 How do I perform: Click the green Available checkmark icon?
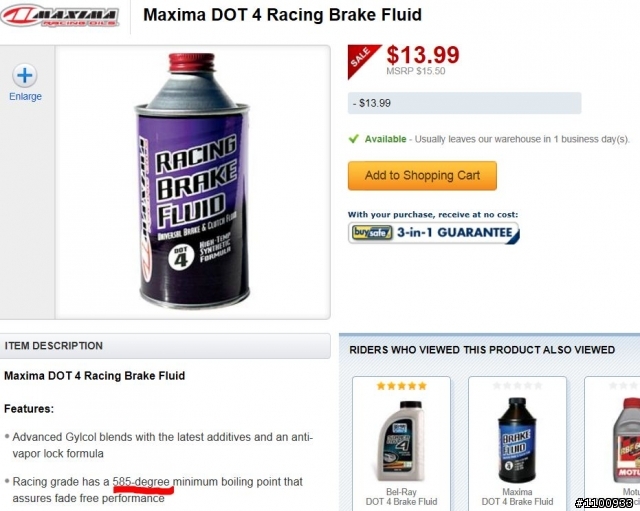coord(353,139)
